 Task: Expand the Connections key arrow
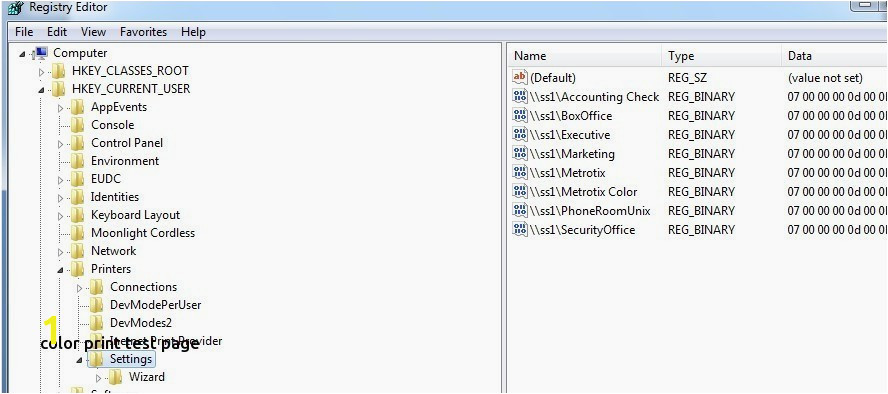coord(80,288)
